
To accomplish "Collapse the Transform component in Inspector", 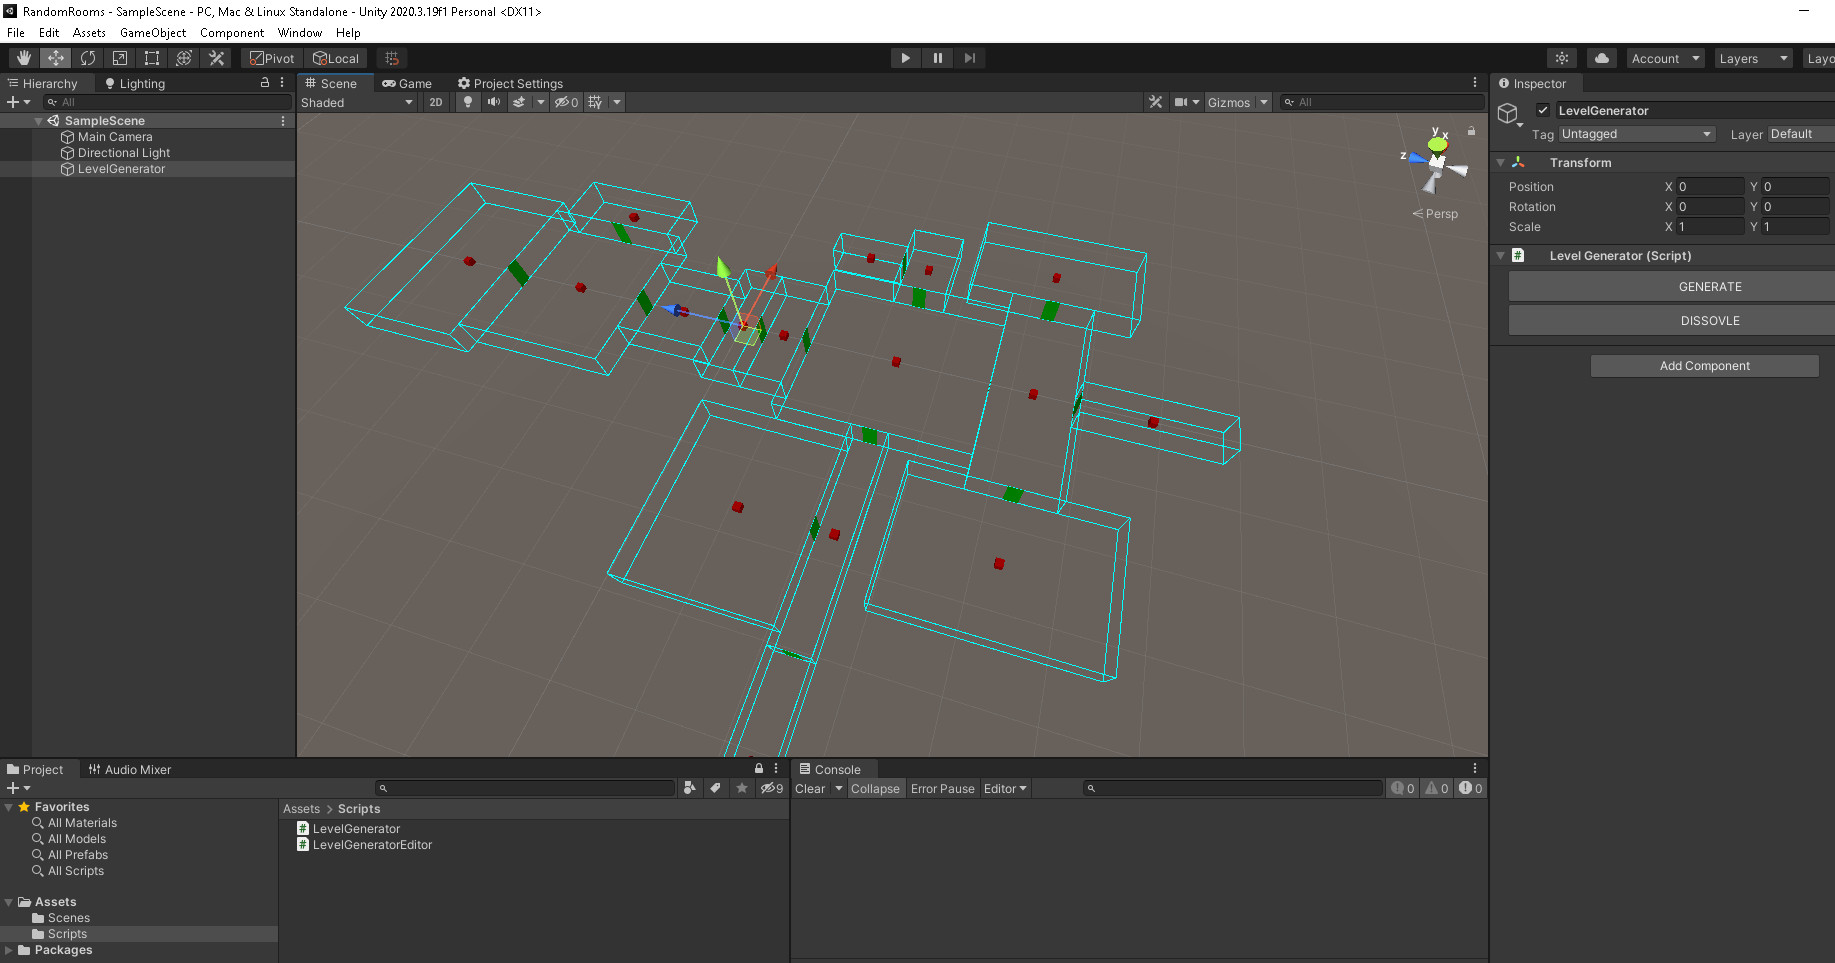I will pyautogui.click(x=1500, y=161).
